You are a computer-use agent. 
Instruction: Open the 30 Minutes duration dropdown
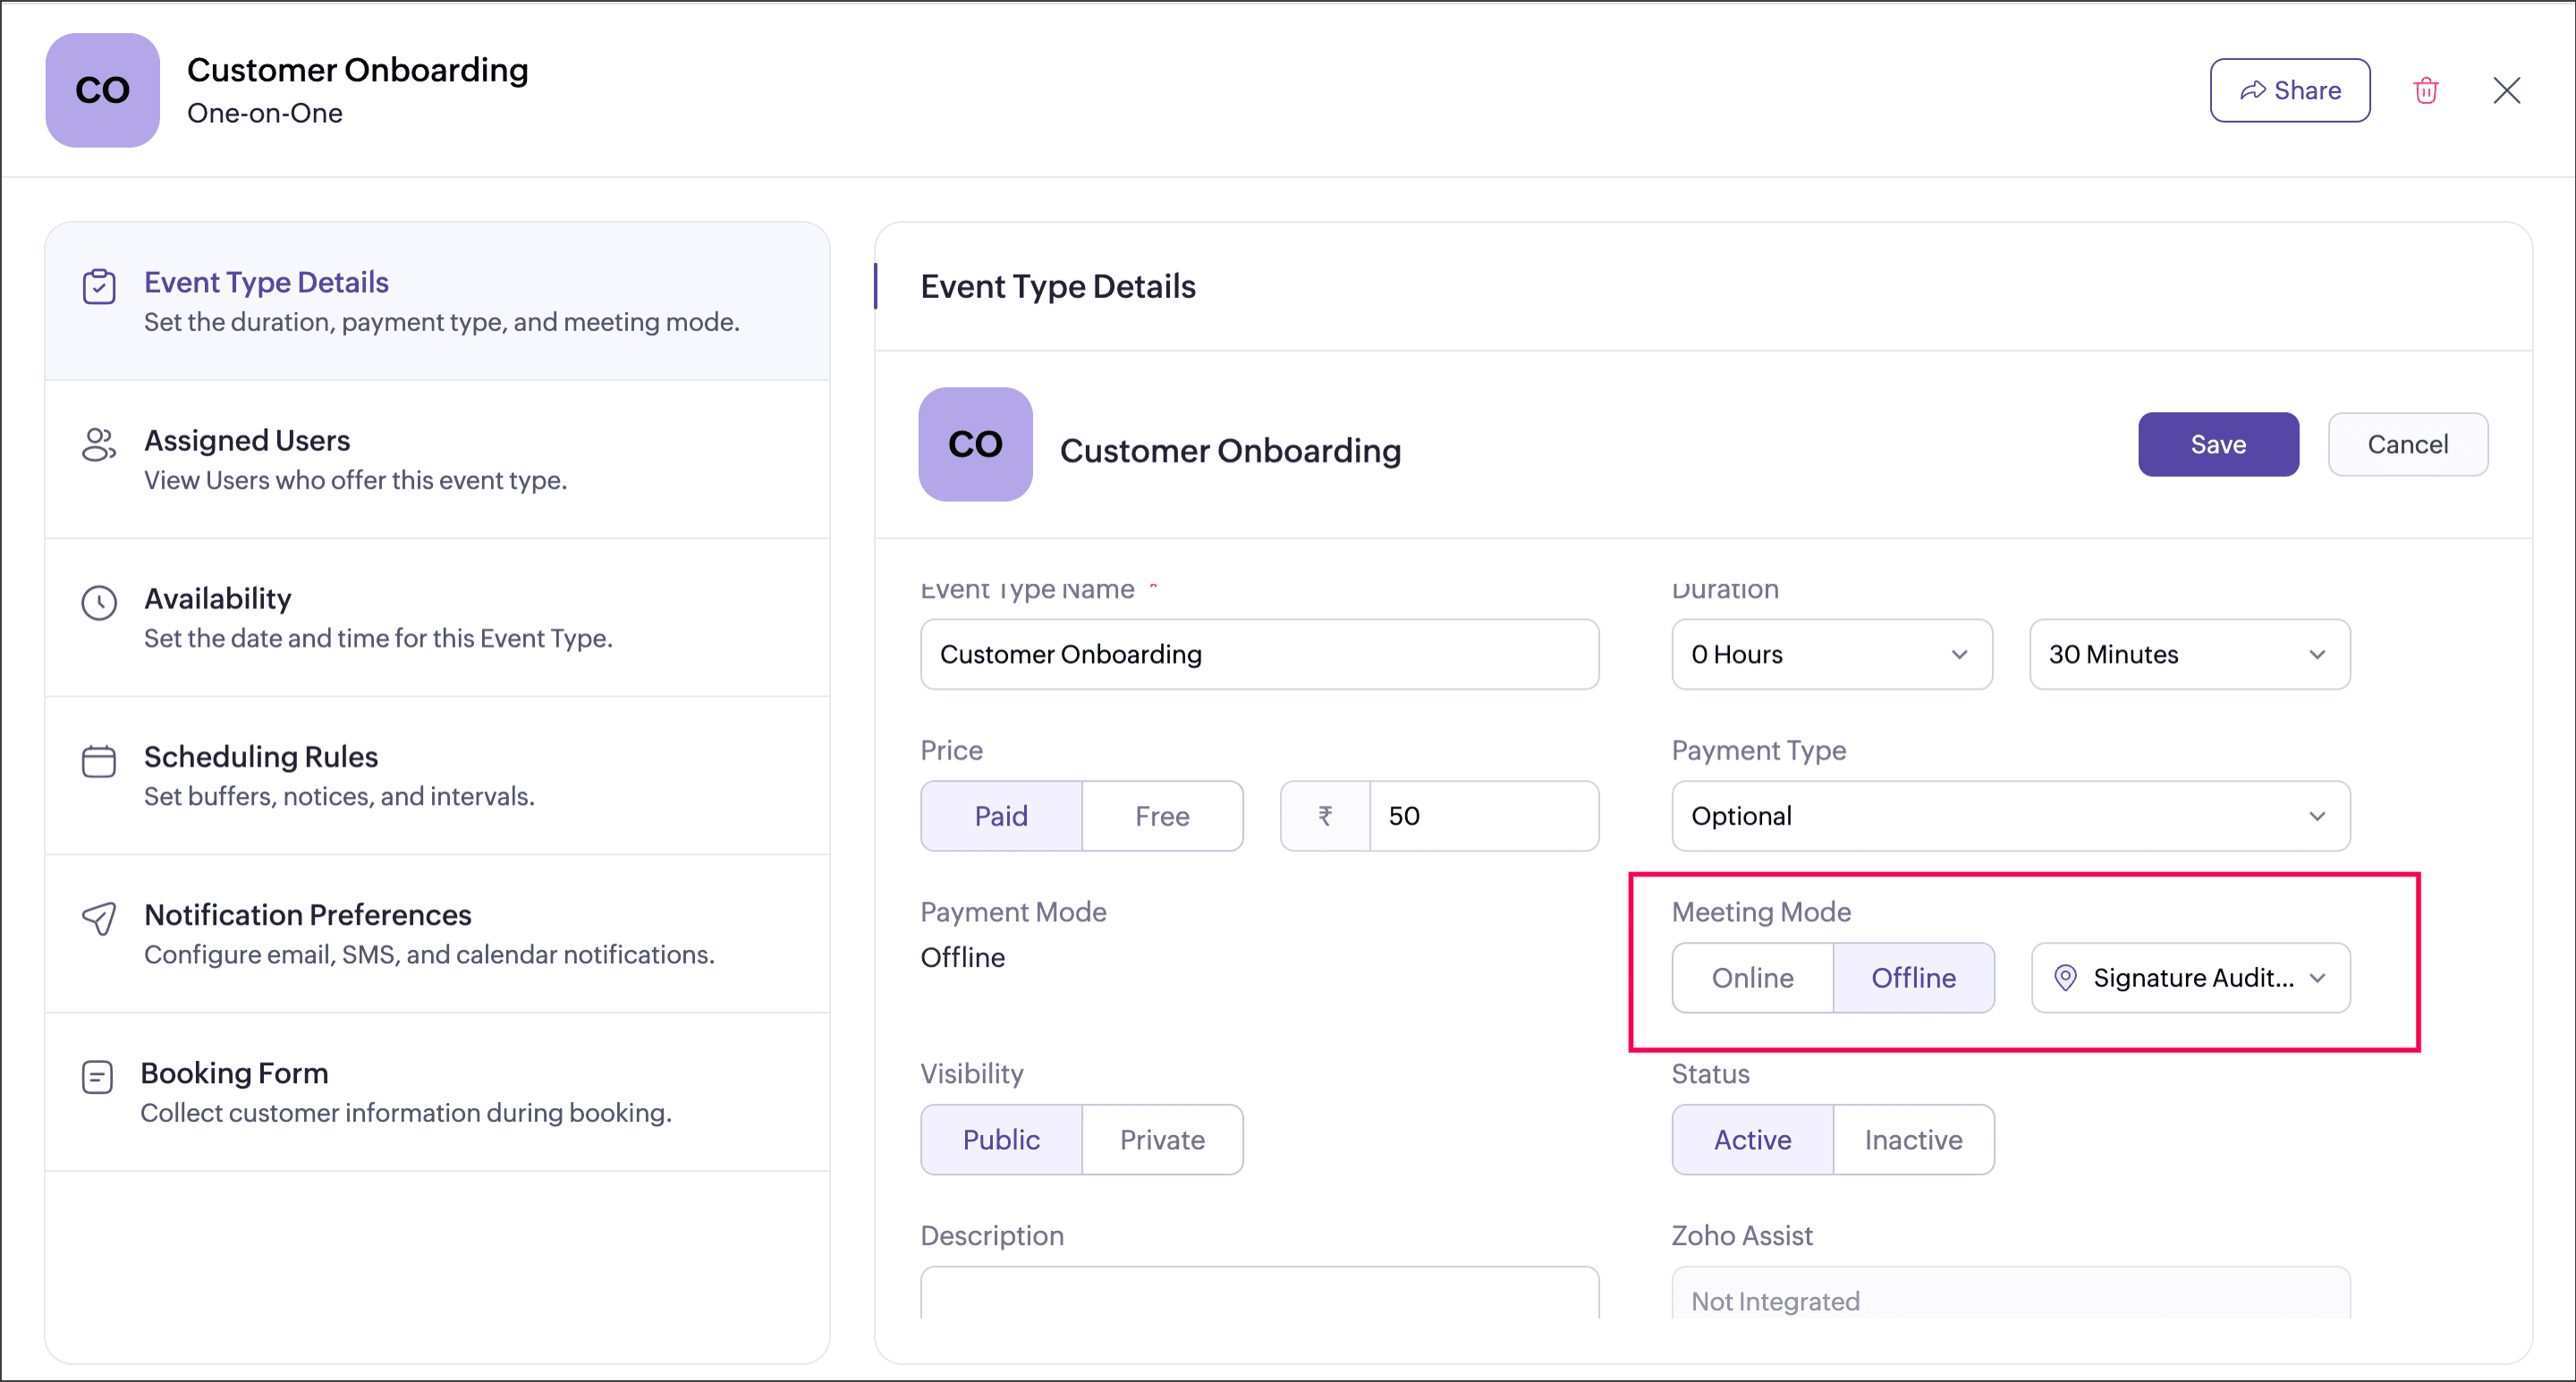pyautogui.click(x=2189, y=654)
